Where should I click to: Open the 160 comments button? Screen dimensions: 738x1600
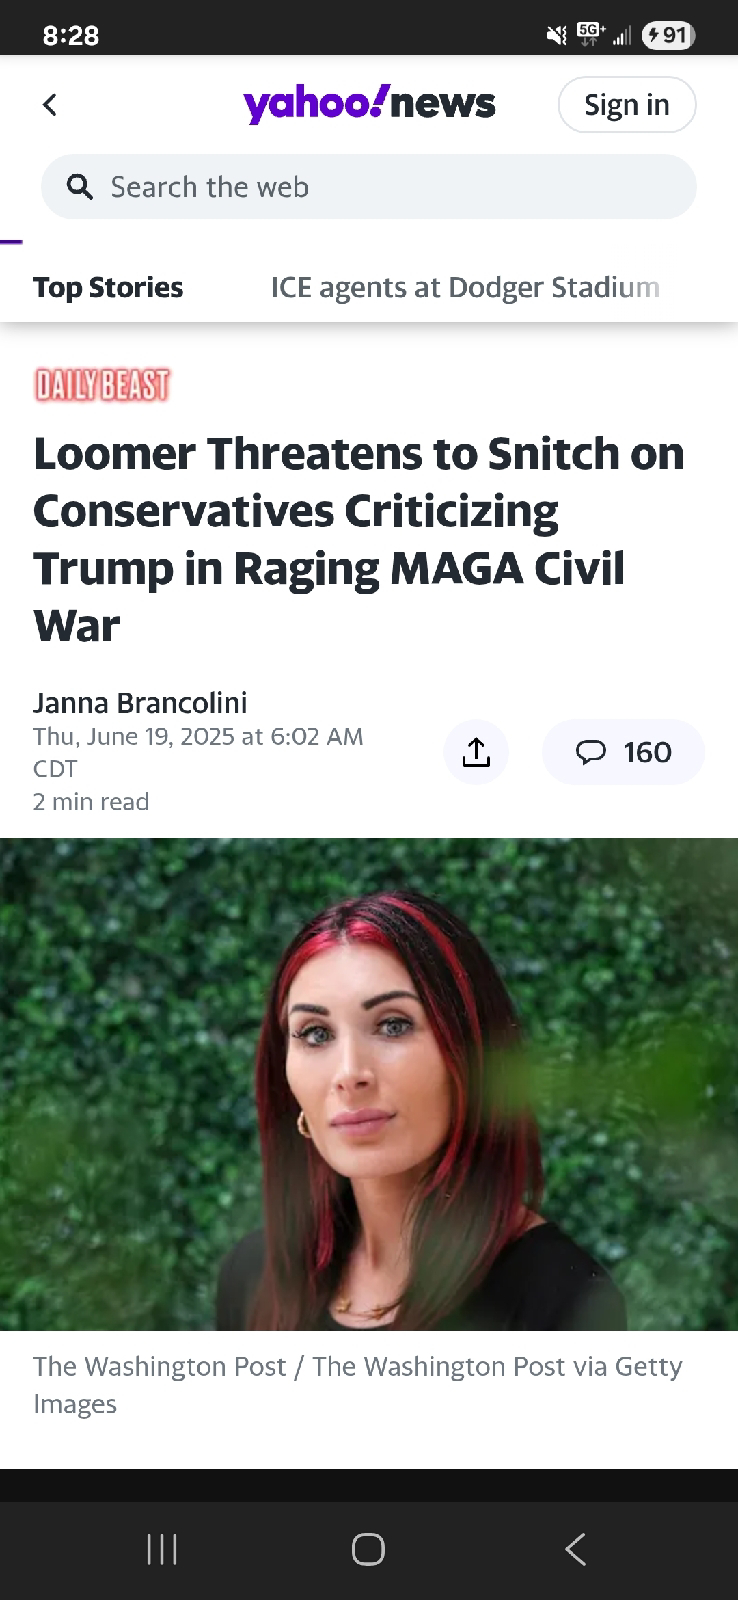point(623,752)
